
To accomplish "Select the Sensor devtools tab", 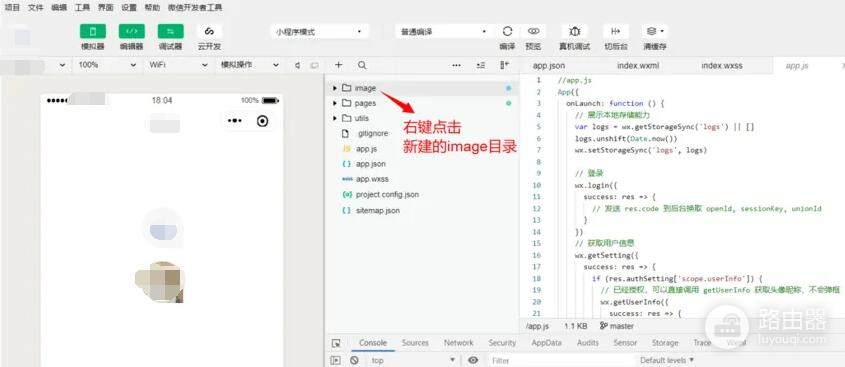I will [x=625, y=343].
